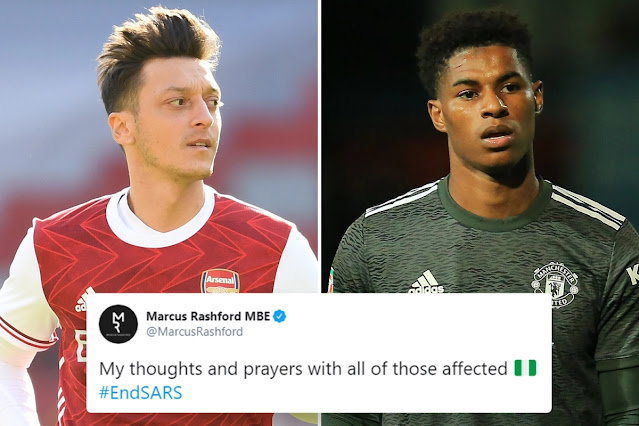Select the left photo of the Arsenal player
Screen dimensions: 639x426
coord(159,147)
